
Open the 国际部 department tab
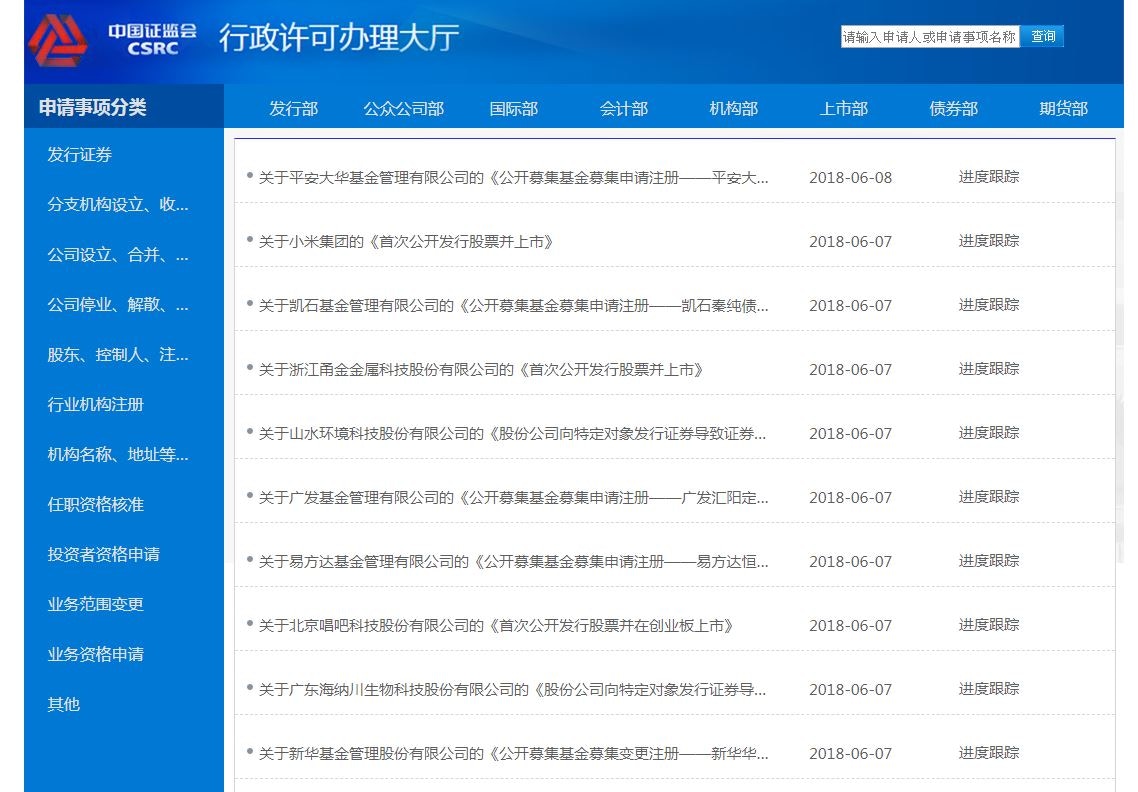[513, 108]
